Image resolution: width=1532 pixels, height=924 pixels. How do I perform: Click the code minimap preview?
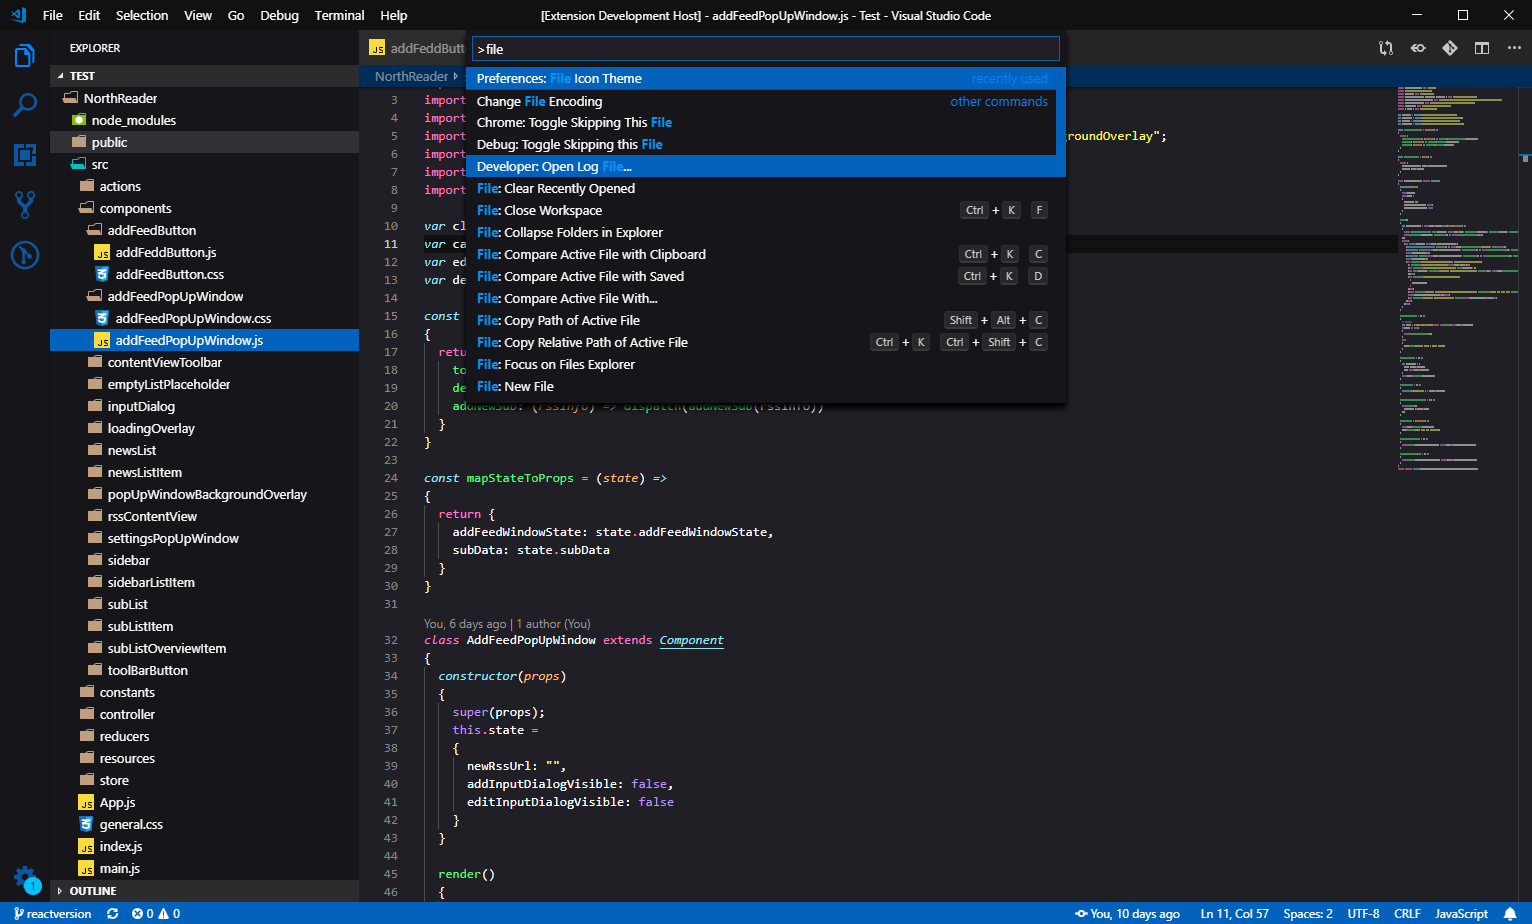click(x=1458, y=280)
